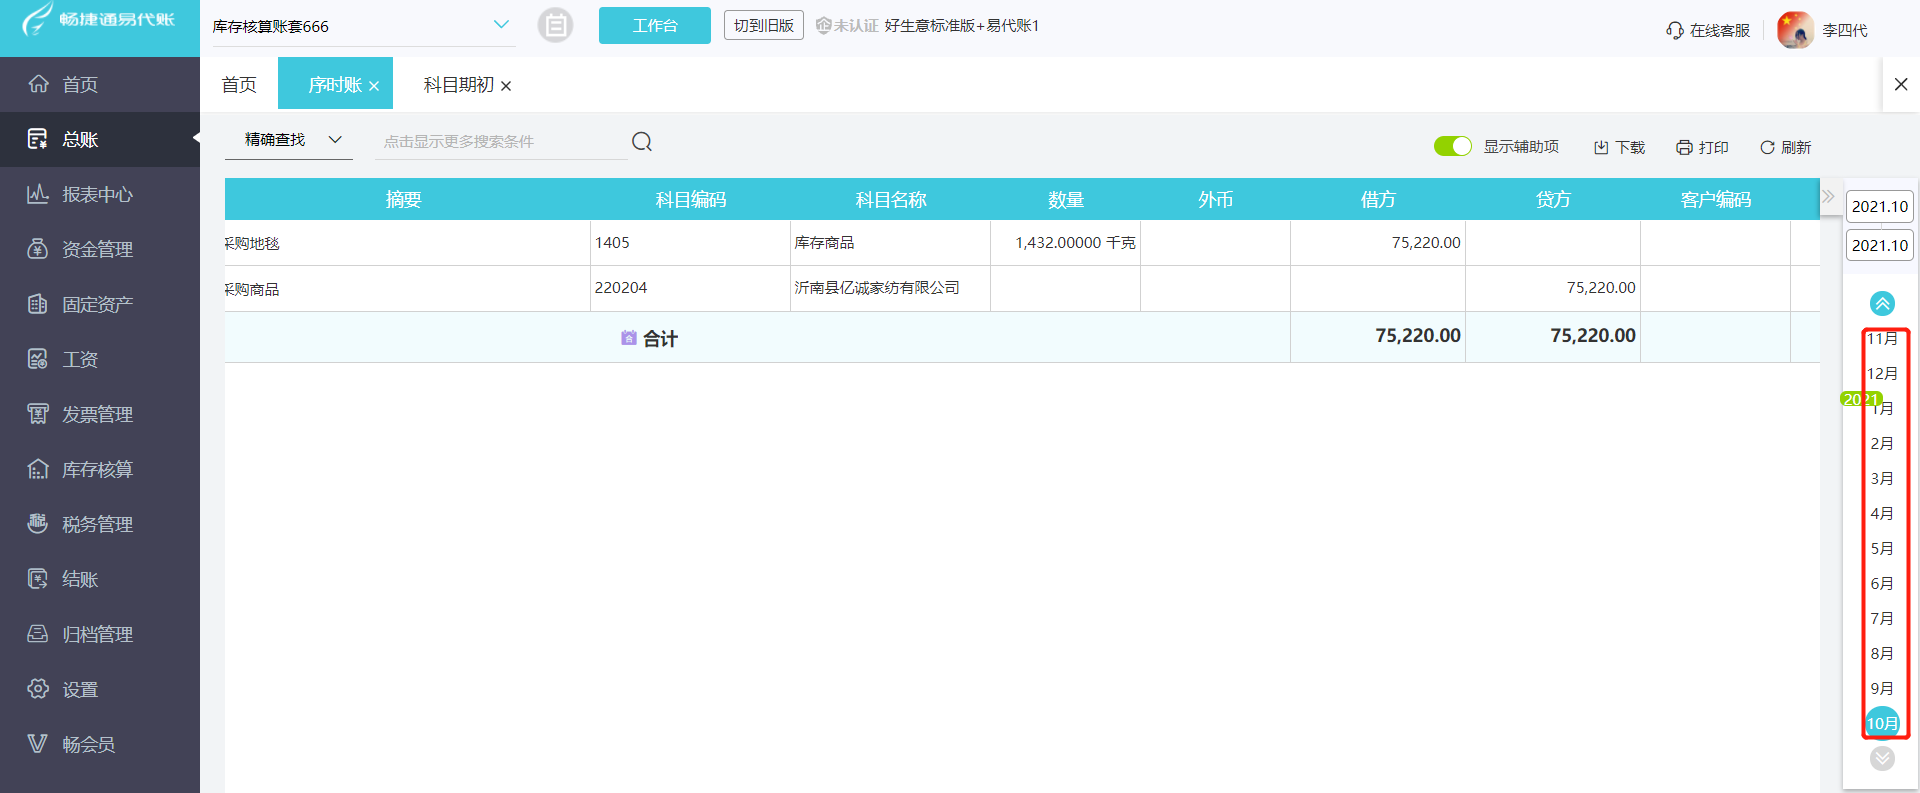Image resolution: width=1920 pixels, height=793 pixels.
Task: Expand more columns with double-arrow at table right
Action: coord(1828,197)
